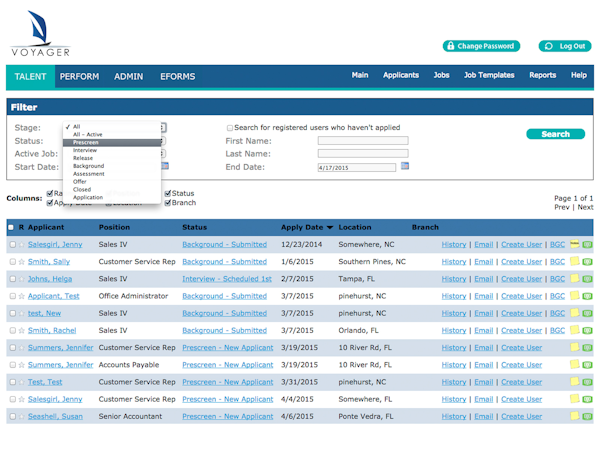This screenshot has width=600, height=450.
Task: Open End Date calendar picker icon
Action: [405, 166]
